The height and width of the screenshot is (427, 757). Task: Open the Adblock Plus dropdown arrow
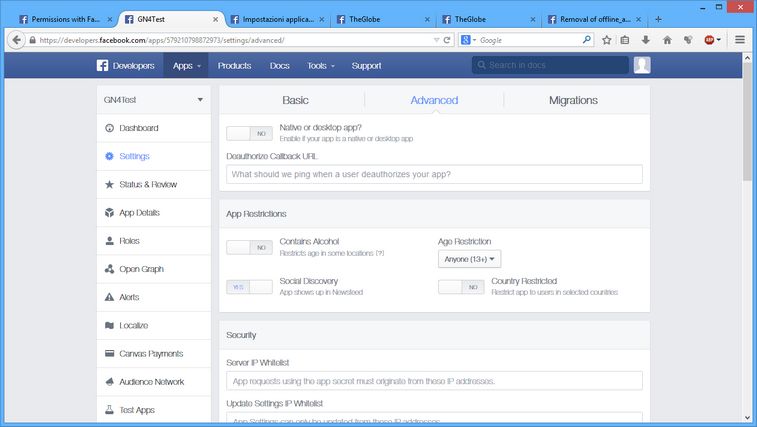pyautogui.click(x=719, y=40)
